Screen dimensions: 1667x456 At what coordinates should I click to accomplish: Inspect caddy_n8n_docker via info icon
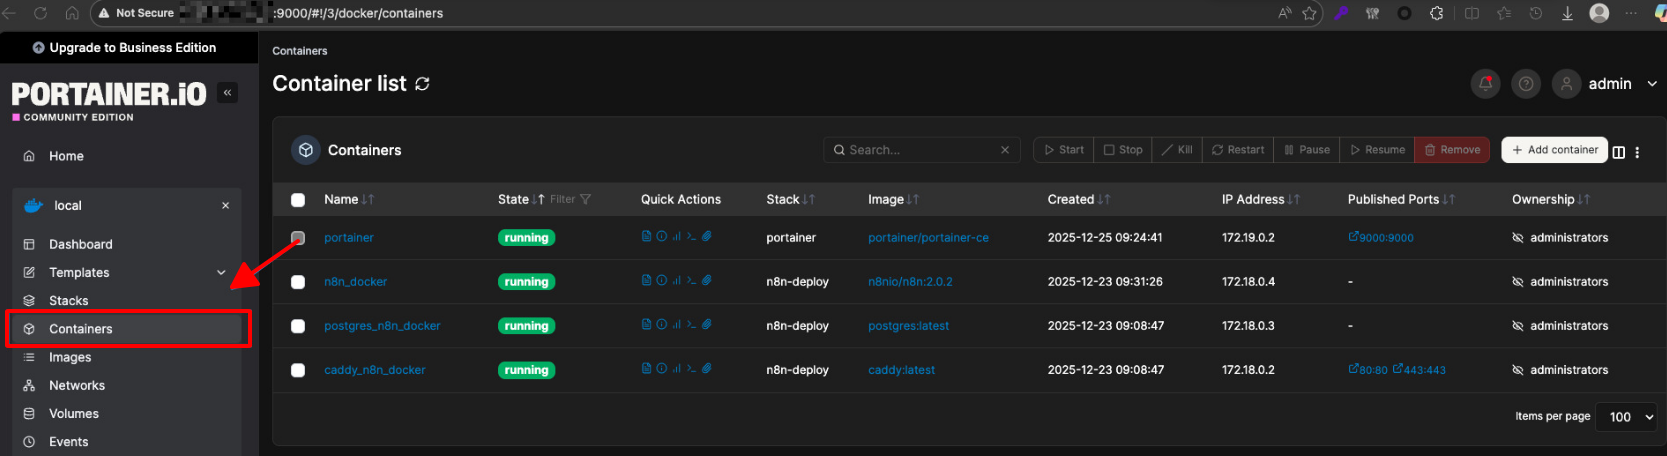pyautogui.click(x=661, y=369)
